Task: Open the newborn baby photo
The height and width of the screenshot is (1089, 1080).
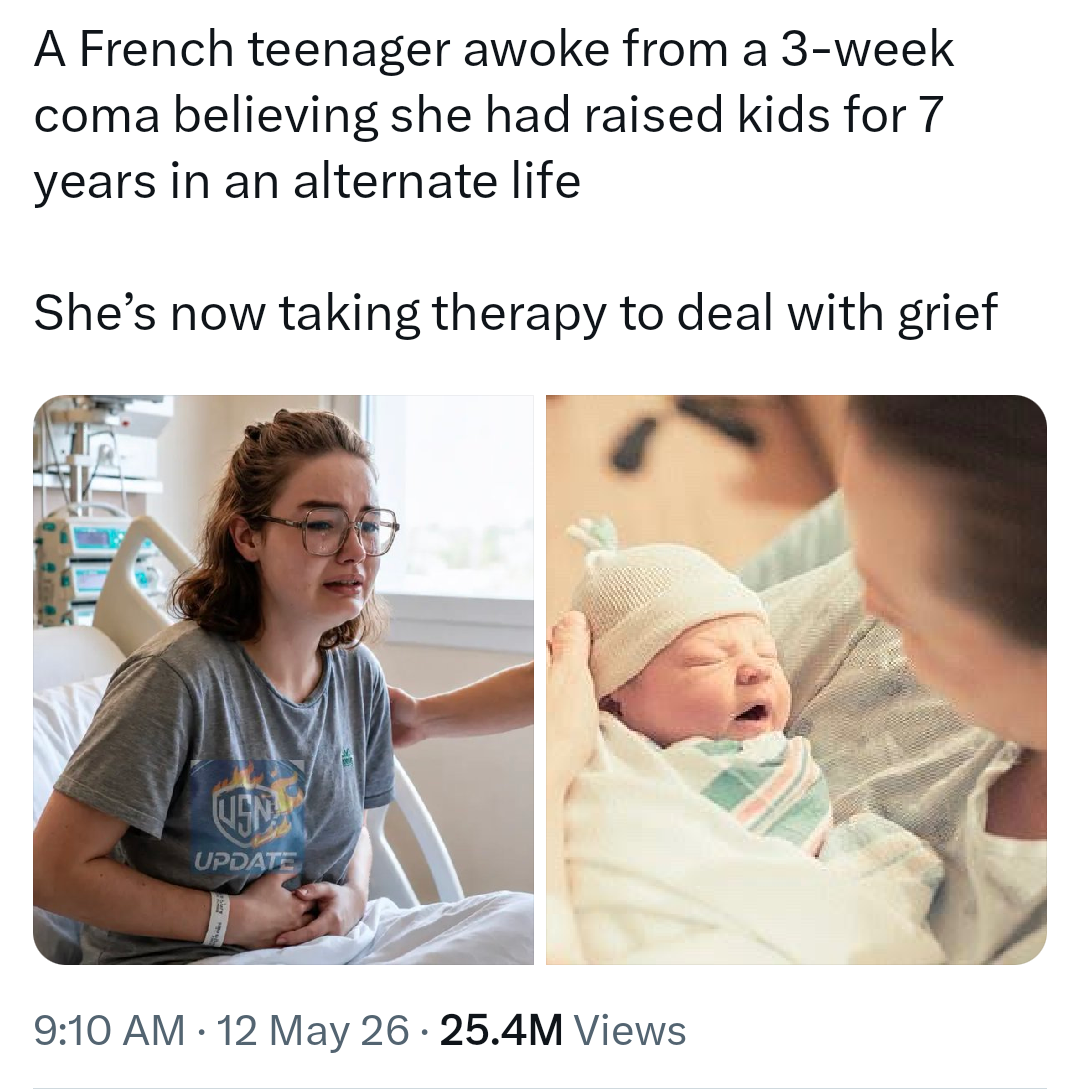Action: (796, 680)
